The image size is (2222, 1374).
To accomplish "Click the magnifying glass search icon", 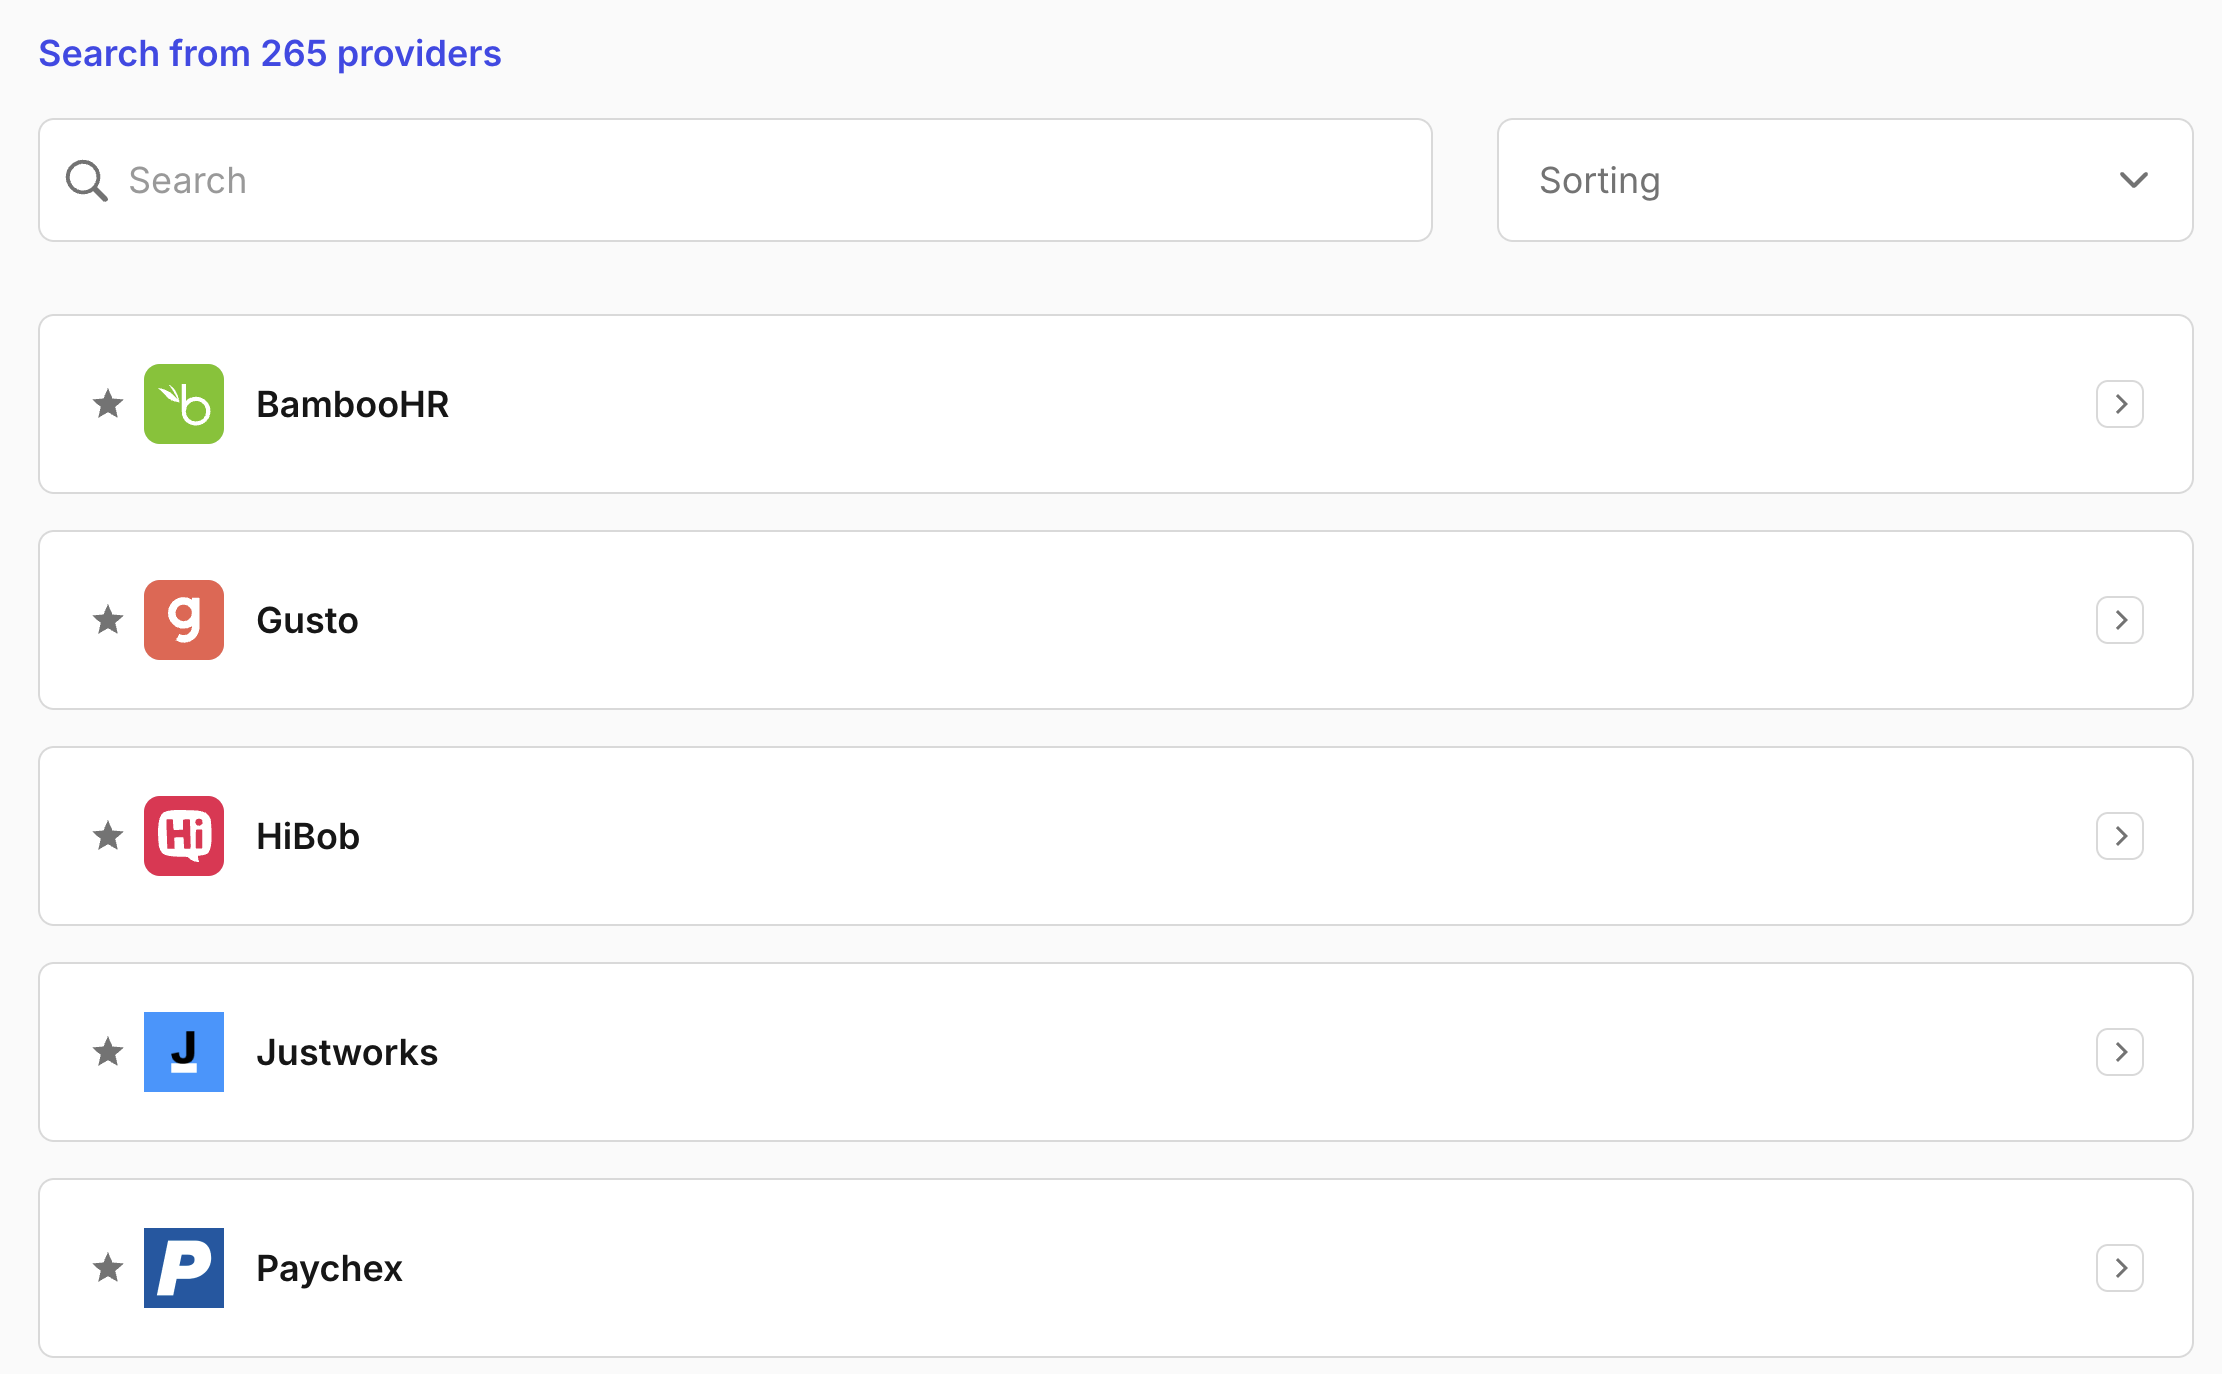I will tap(87, 181).
